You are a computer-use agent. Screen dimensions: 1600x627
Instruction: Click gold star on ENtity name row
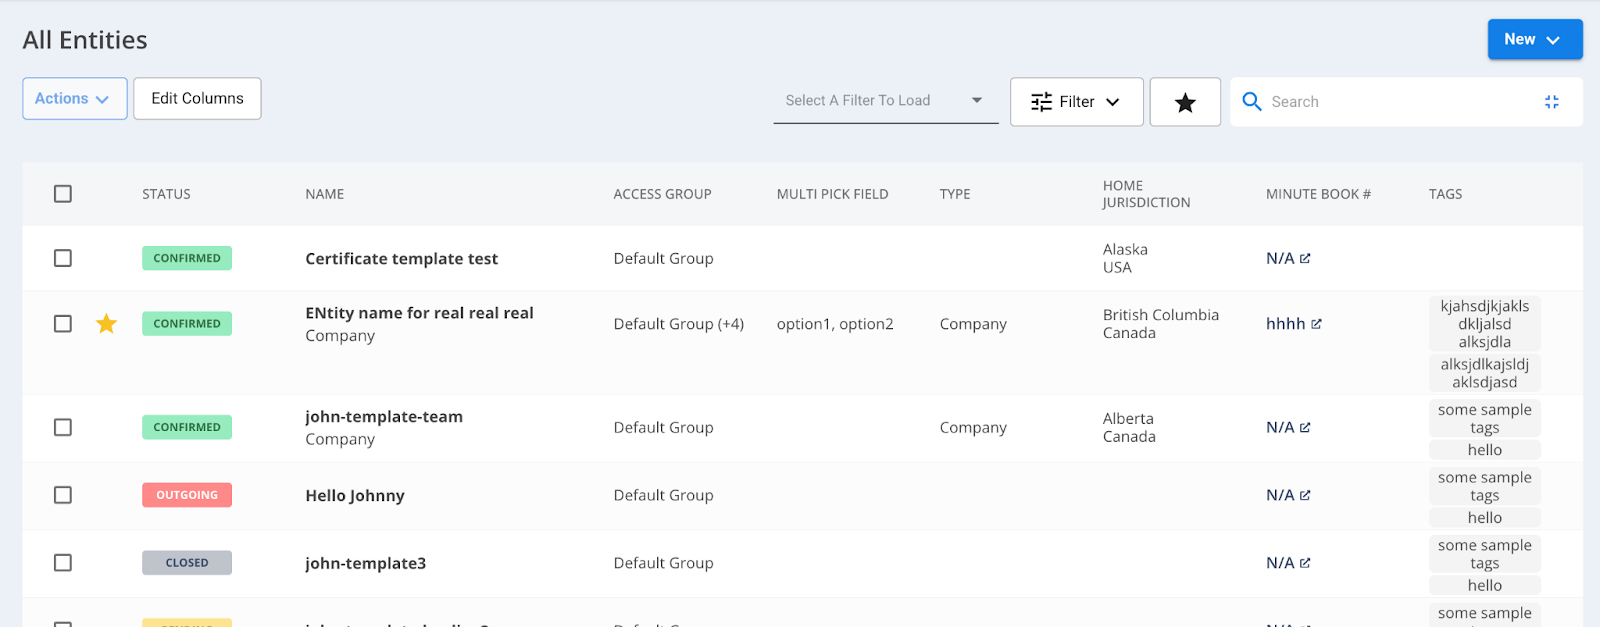(107, 323)
